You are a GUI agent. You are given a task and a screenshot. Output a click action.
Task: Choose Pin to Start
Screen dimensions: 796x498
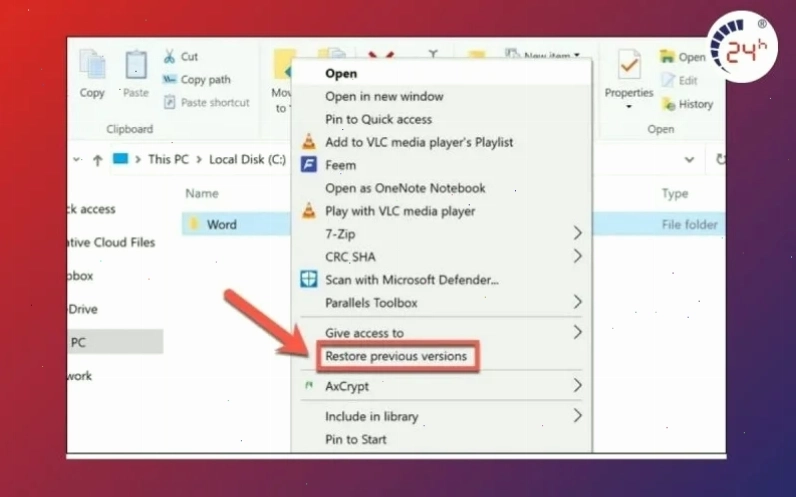tap(441, 439)
